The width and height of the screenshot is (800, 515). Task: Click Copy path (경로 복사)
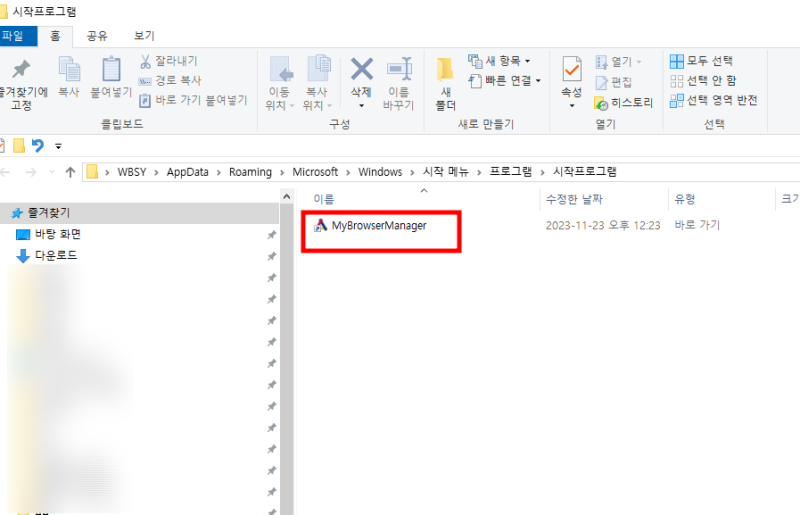pos(170,81)
